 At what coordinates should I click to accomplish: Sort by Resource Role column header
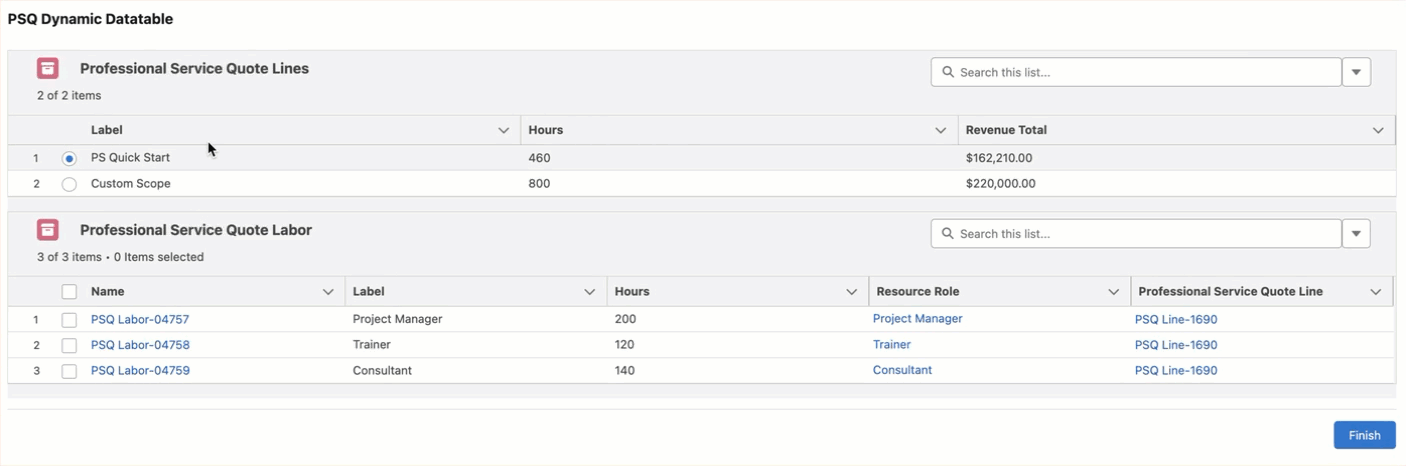pos(917,292)
